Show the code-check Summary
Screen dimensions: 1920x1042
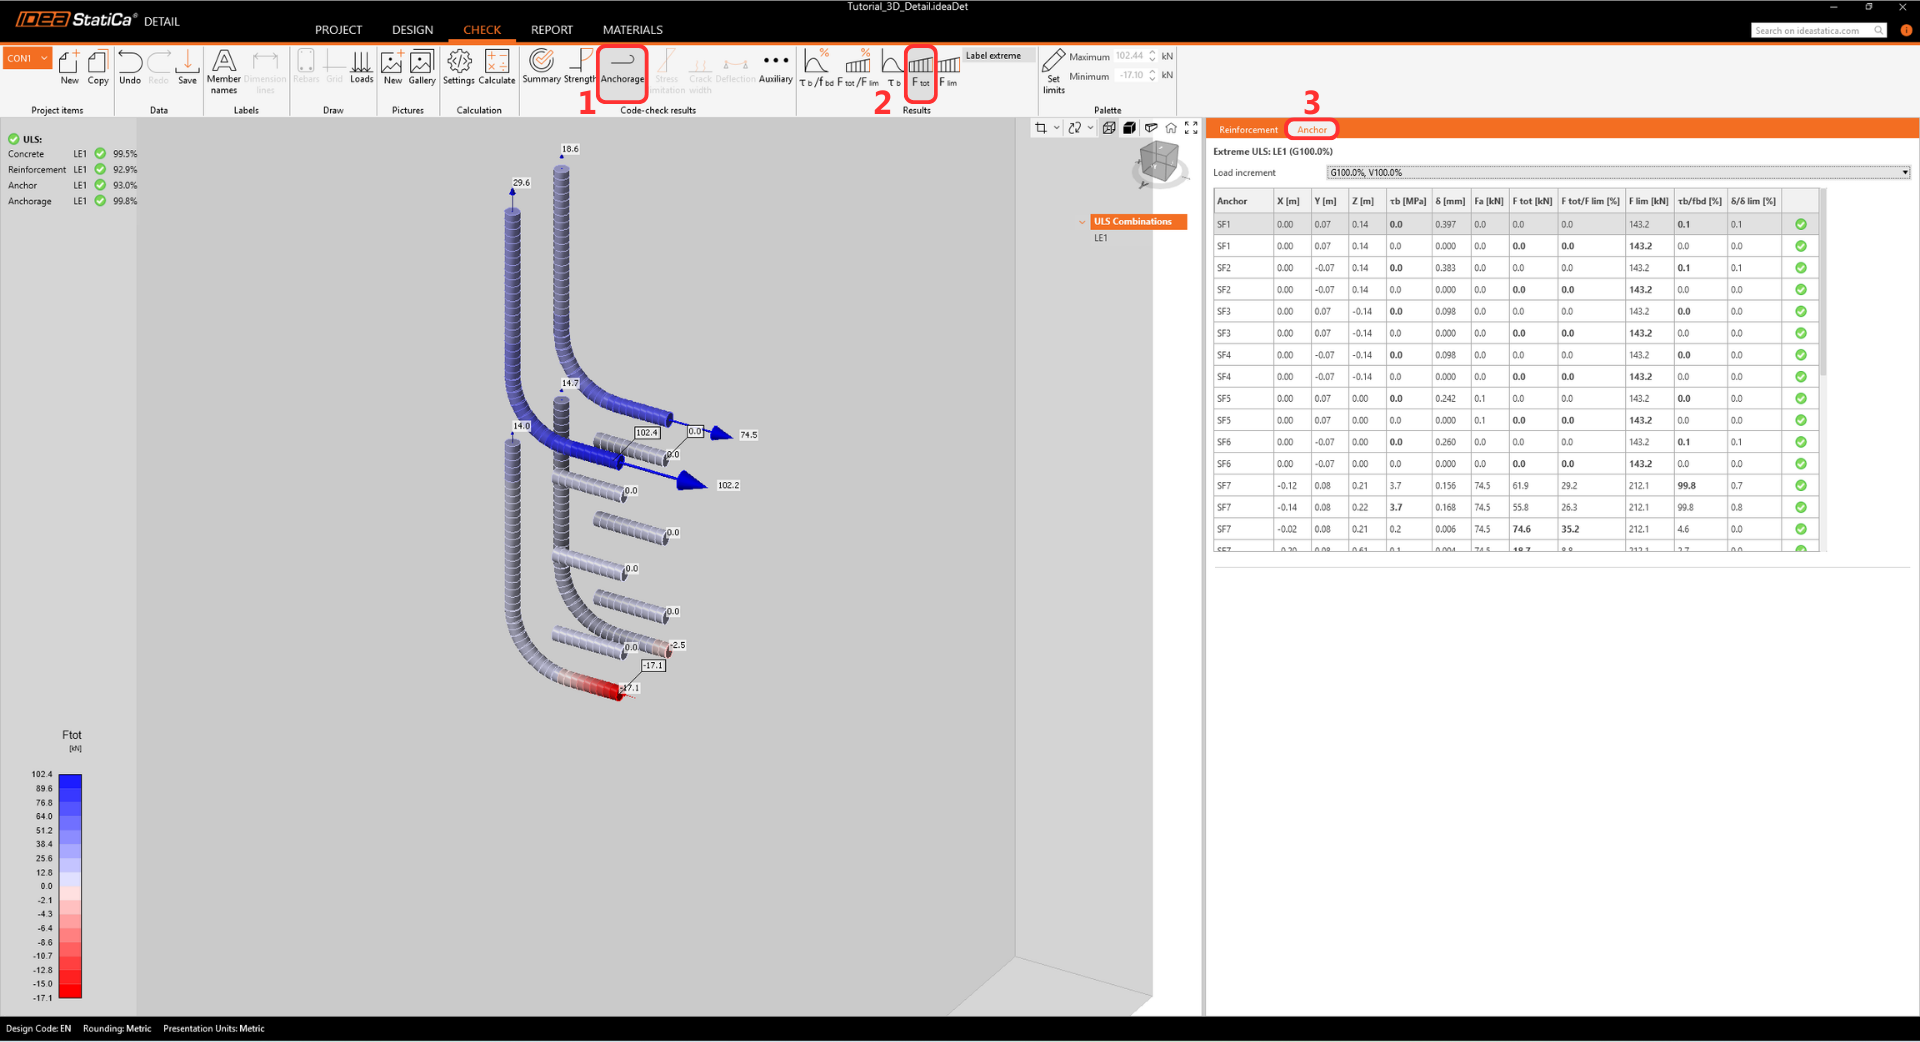coord(541,67)
